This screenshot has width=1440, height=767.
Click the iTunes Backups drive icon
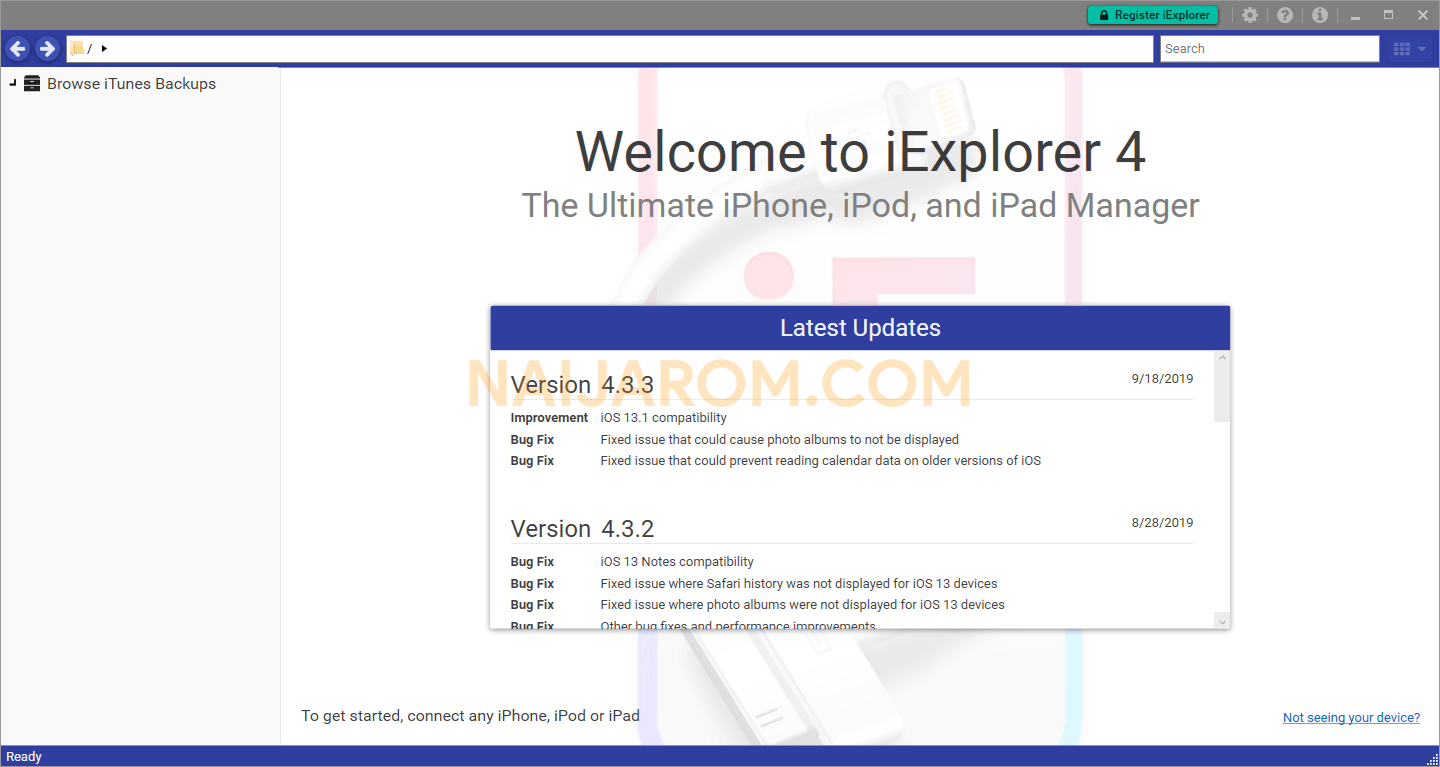[x=32, y=84]
